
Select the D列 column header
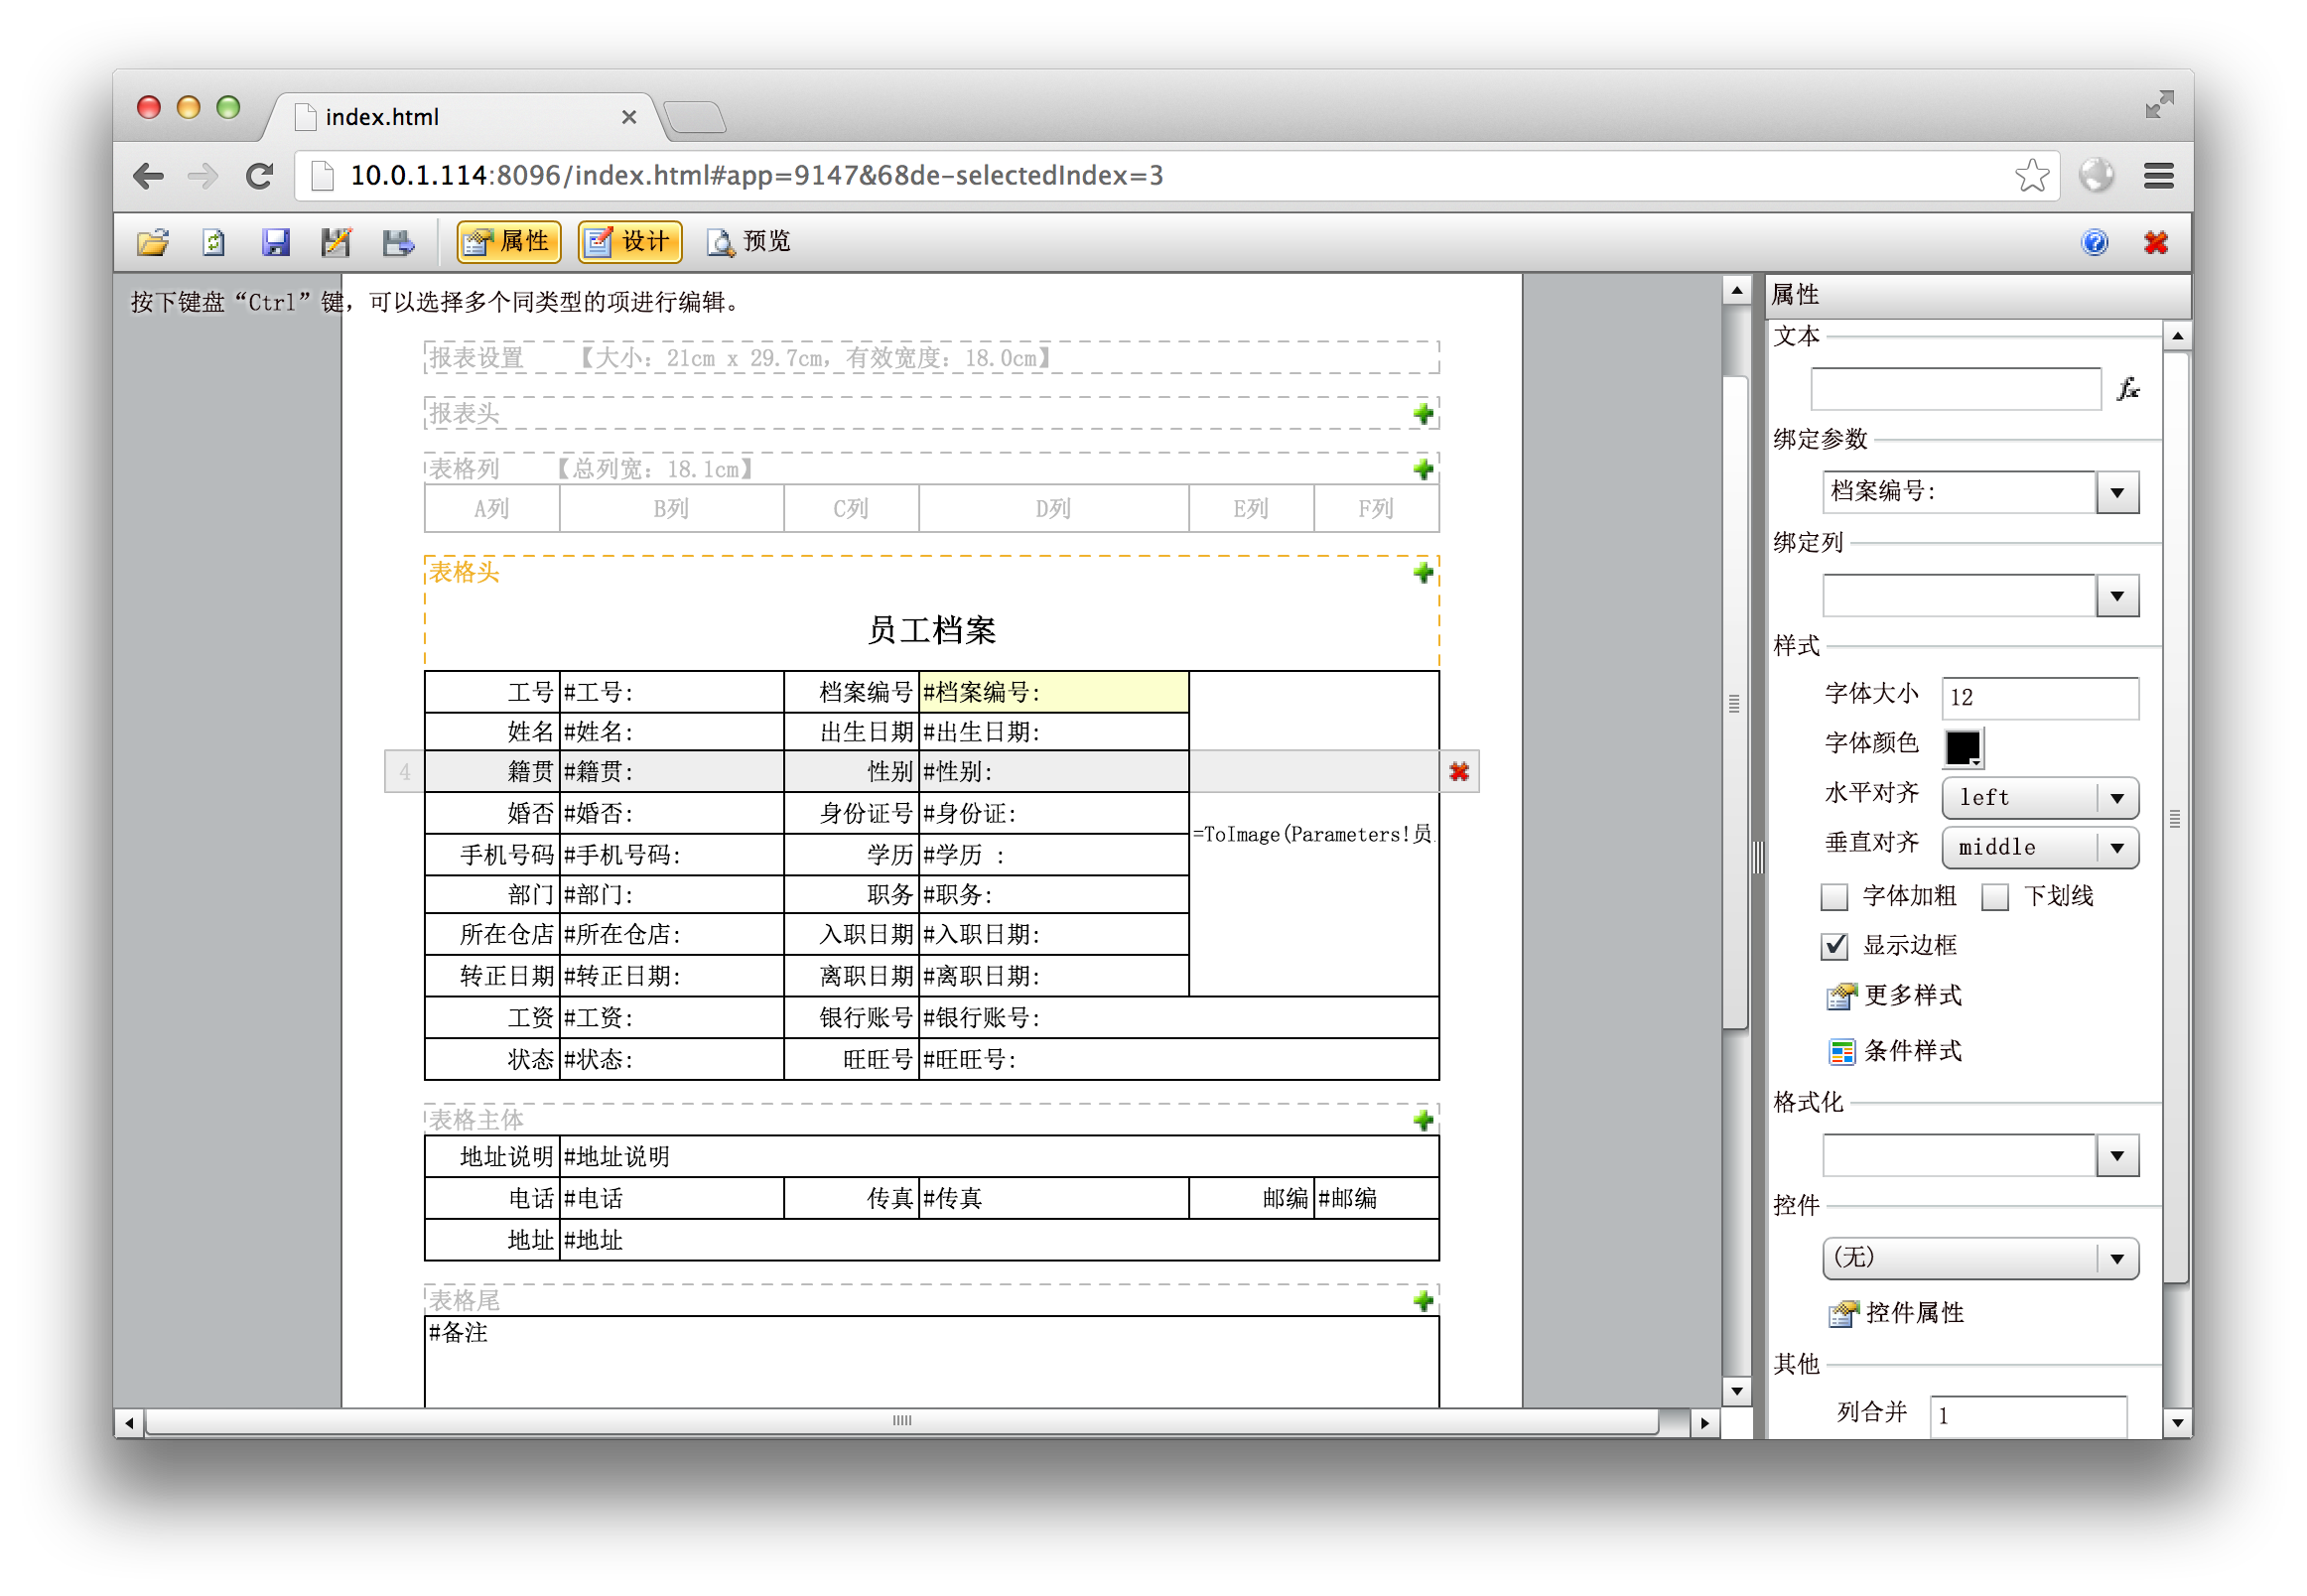click(x=1053, y=509)
